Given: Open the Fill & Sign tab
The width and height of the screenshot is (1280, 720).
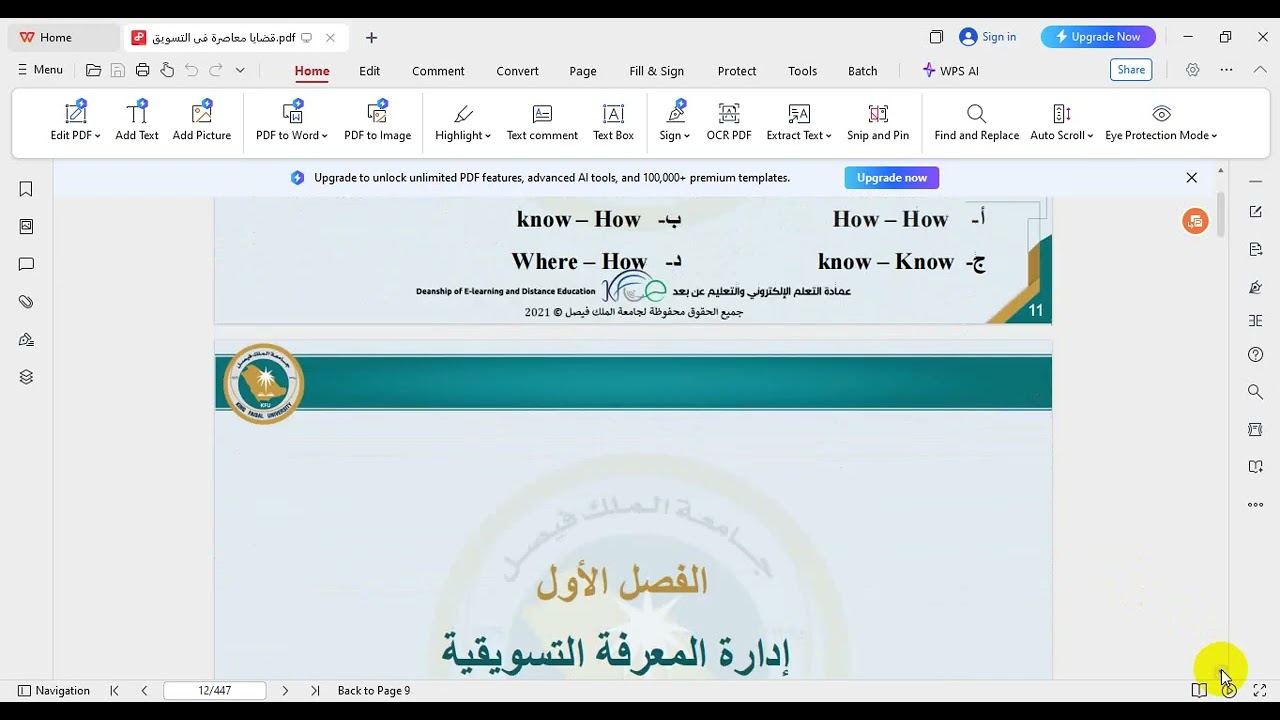Looking at the screenshot, I should point(657,71).
